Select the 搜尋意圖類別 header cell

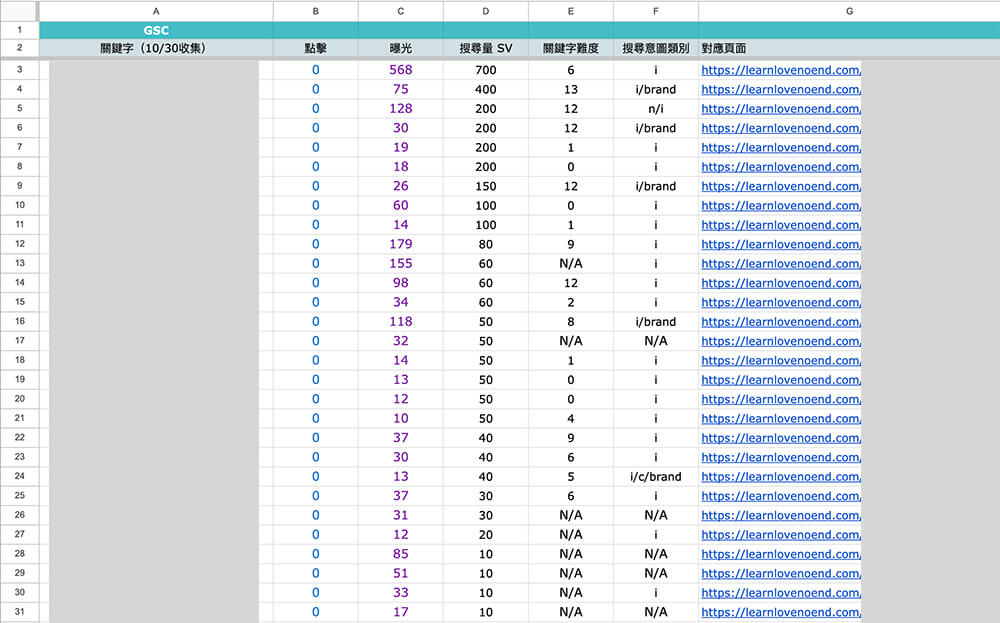click(x=656, y=48)
